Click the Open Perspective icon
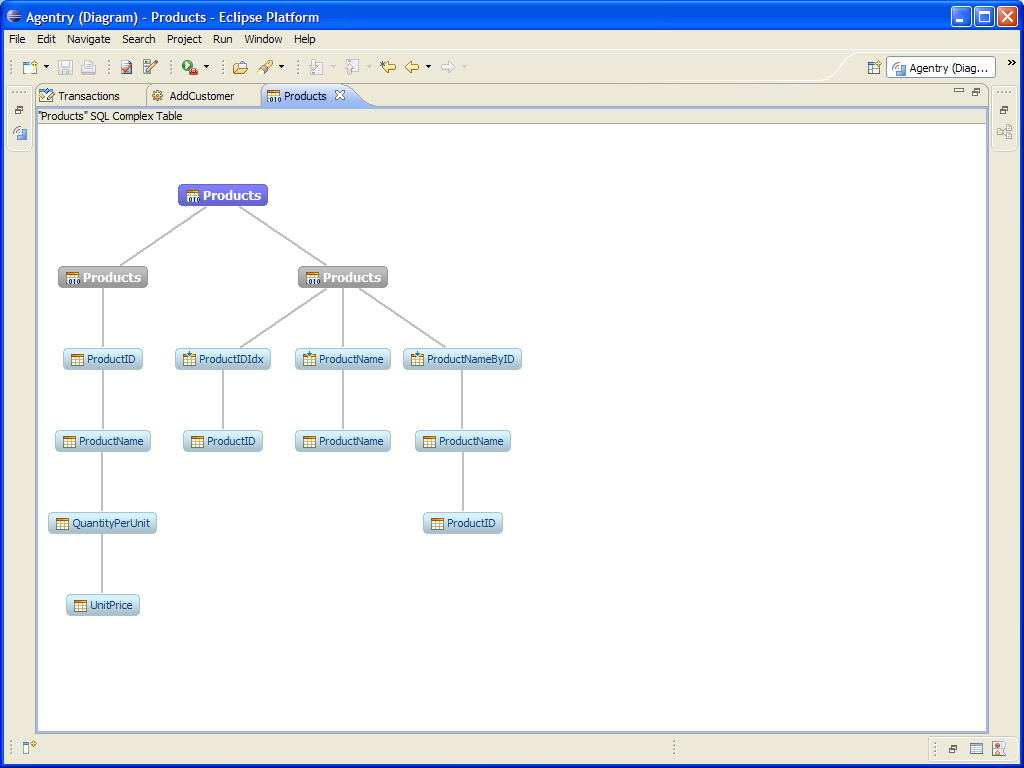Viewport: 1024px width, 768px height. pyautogui.click(x=874, y=68)
